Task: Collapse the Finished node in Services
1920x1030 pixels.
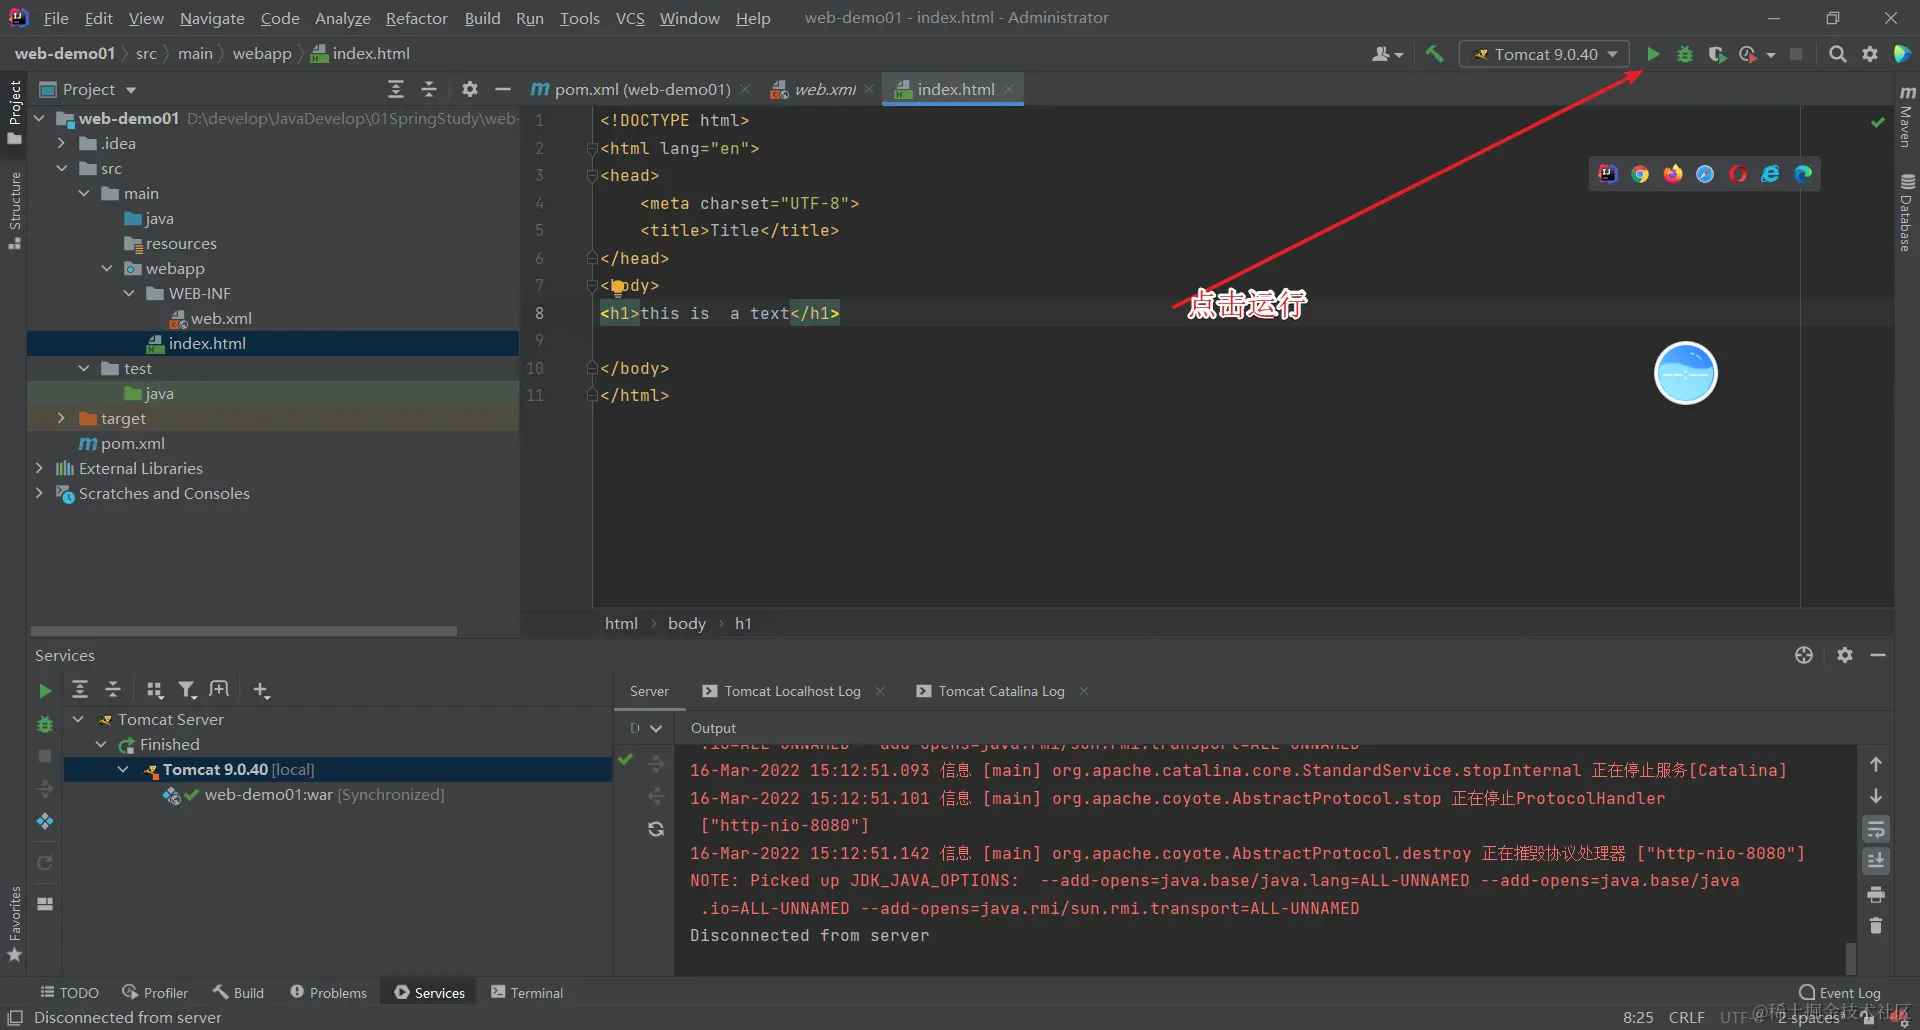Action: point(101,744)
